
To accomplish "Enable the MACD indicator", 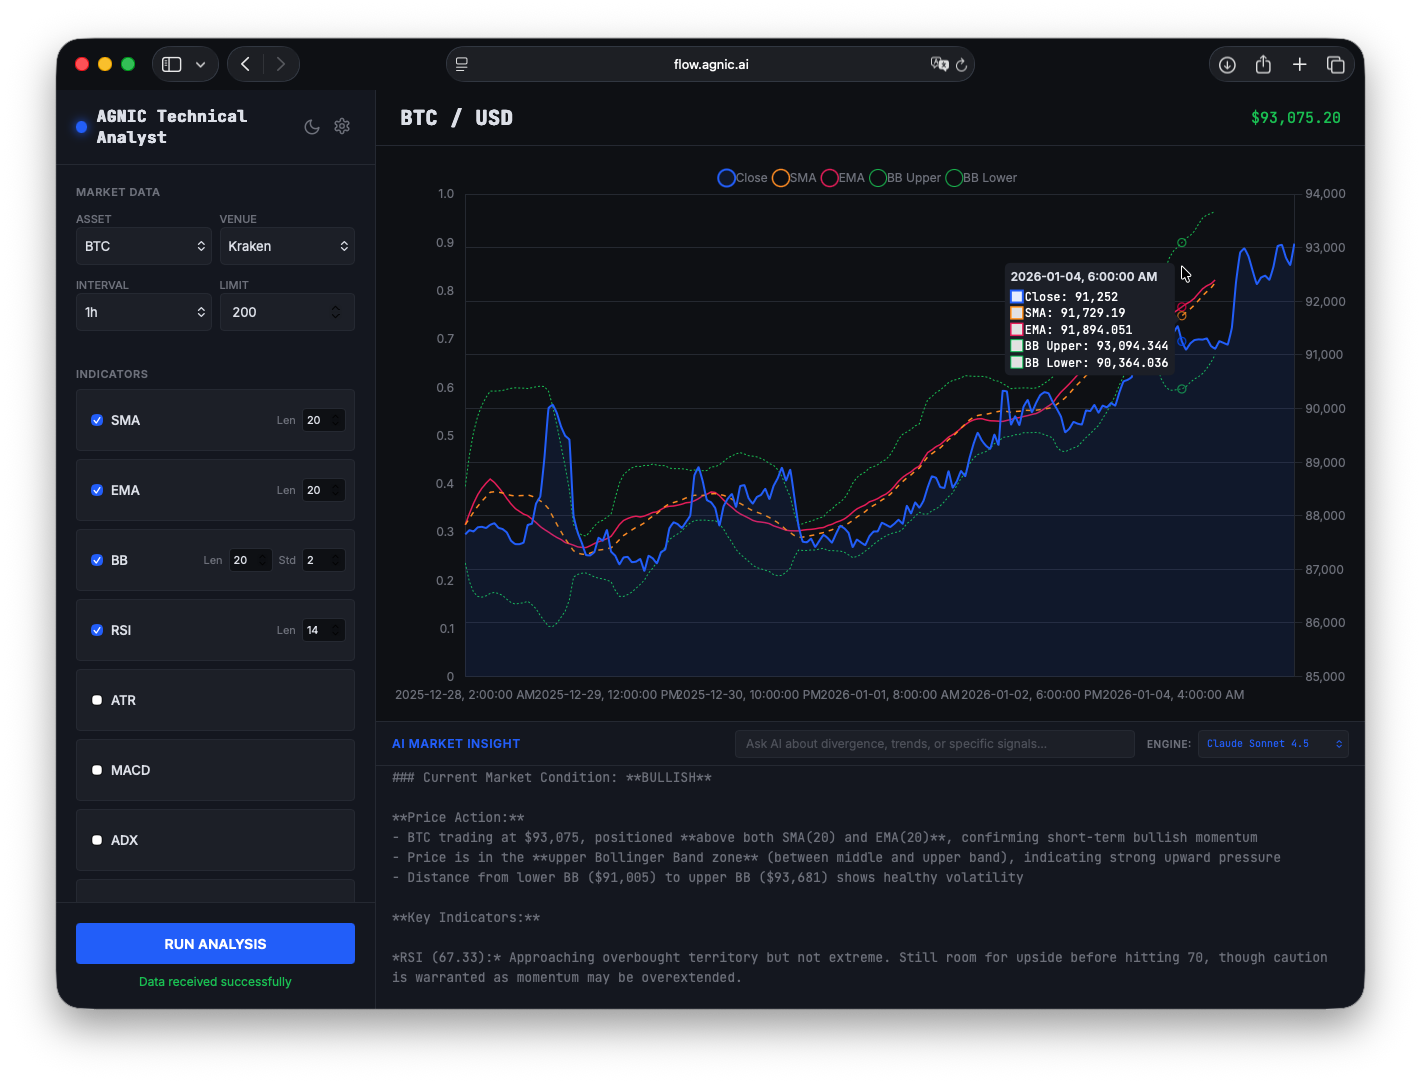I will pyautogui.click(x=97, y=770).
